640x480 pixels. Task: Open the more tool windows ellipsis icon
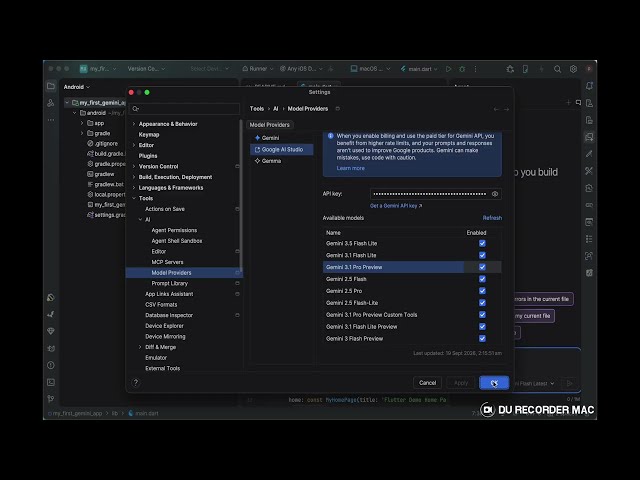(51, 120)
